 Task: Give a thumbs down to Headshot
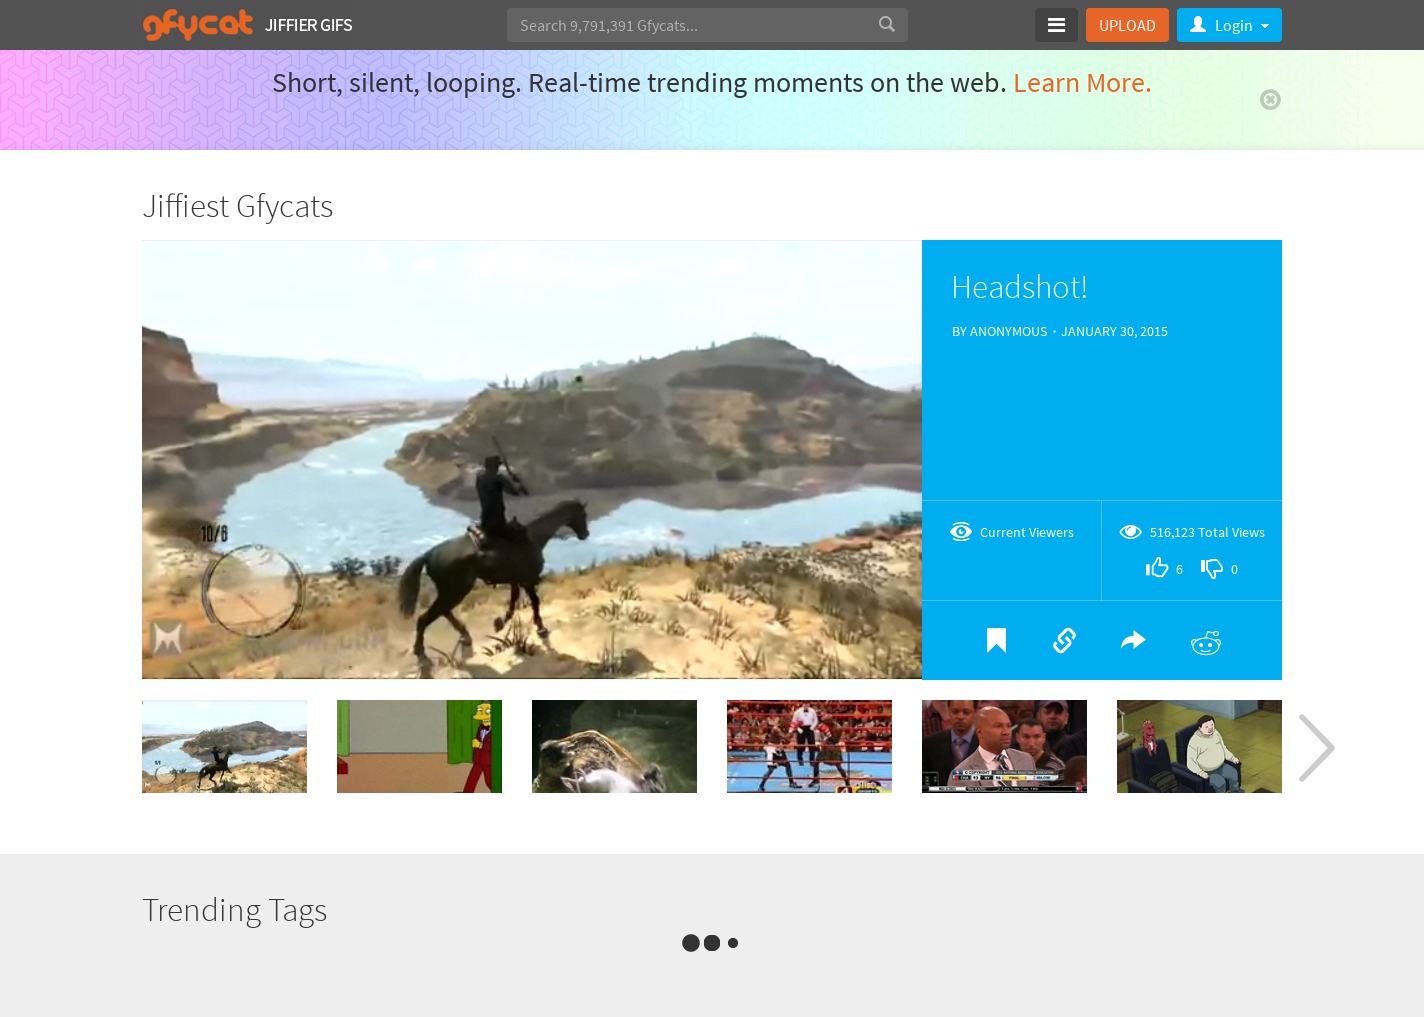pyautogui.click(x=1212, y=568)
